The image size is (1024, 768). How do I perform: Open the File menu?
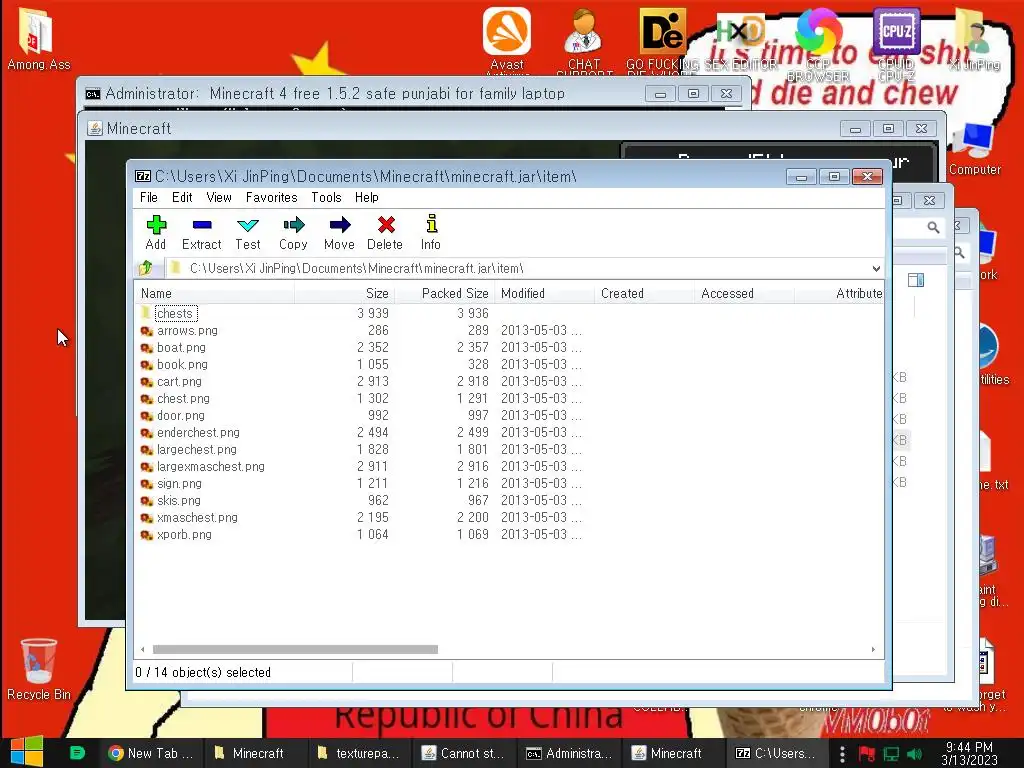[x=148, y=197]
